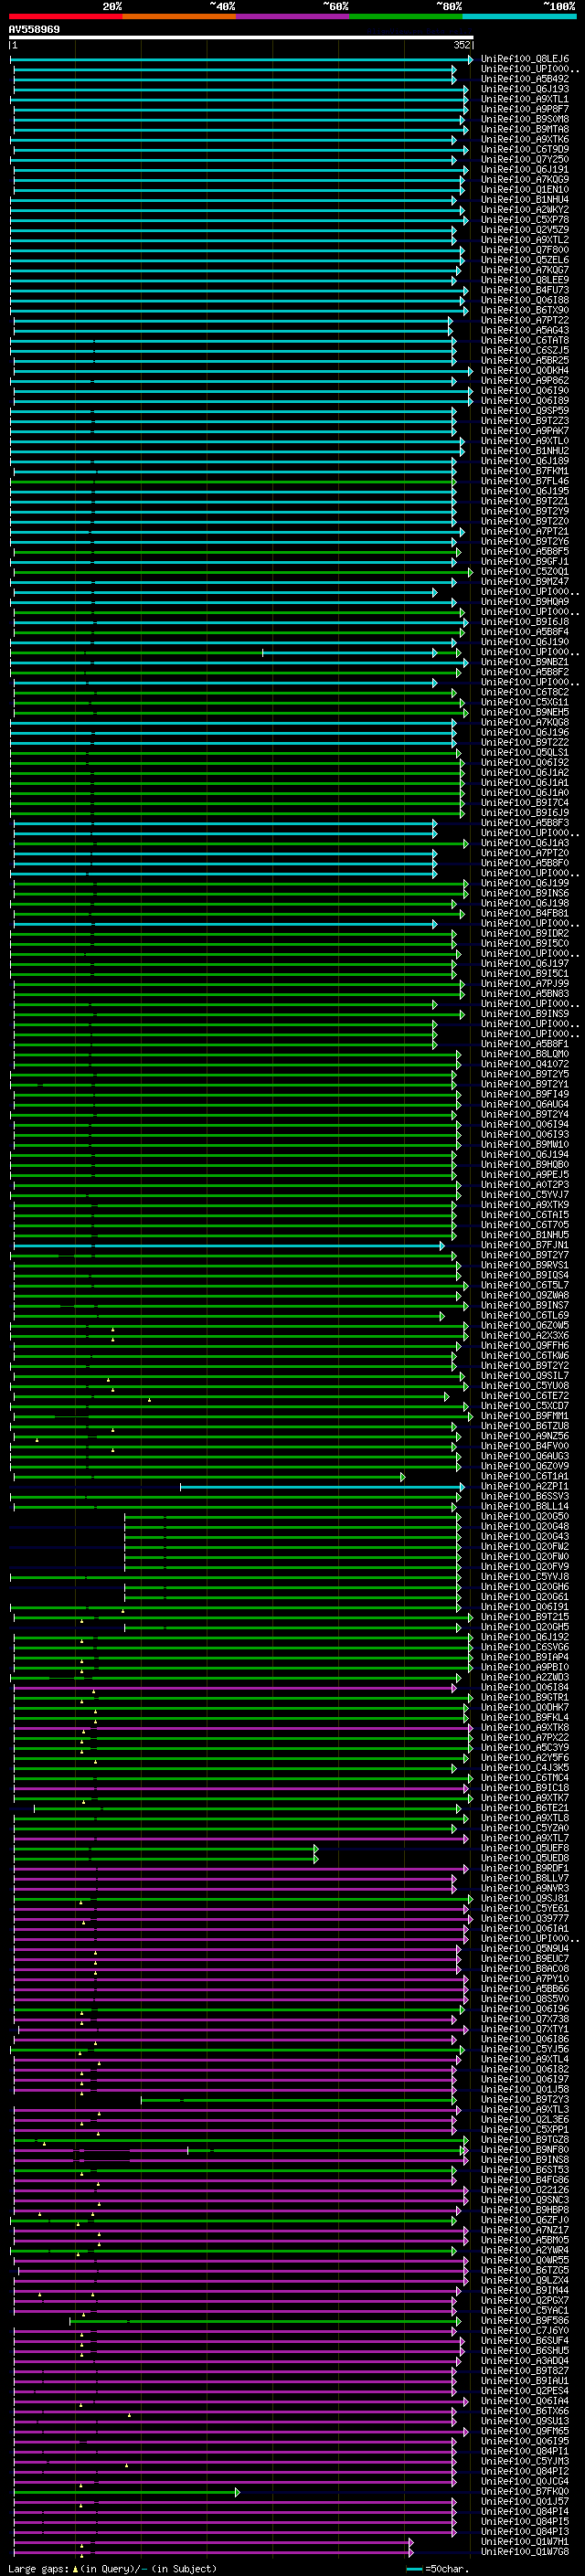This screenshot has width=585, height=2576.
Task: Choose hit UniRef100_Q9SIL7
Action: [525, 1376]
